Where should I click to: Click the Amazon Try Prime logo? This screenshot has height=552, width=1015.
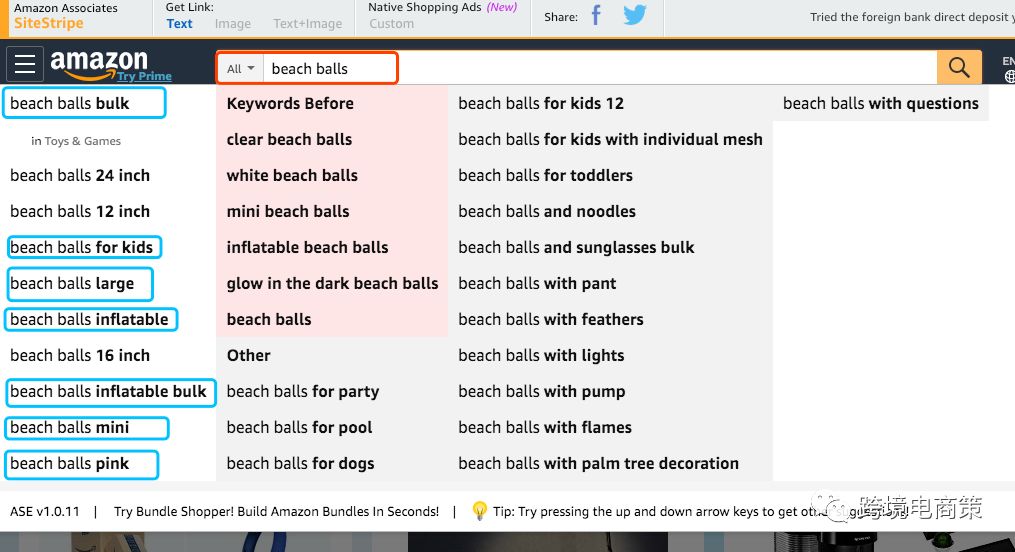click(111, 65)
